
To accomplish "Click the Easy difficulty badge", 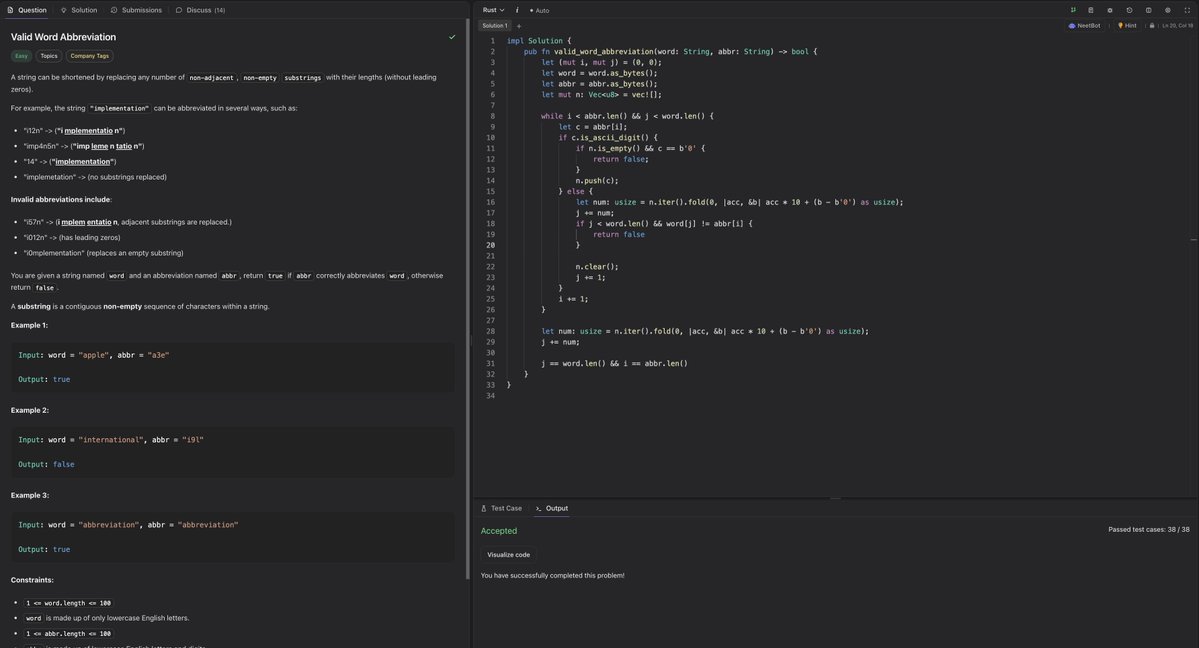I will click(21, 56).
